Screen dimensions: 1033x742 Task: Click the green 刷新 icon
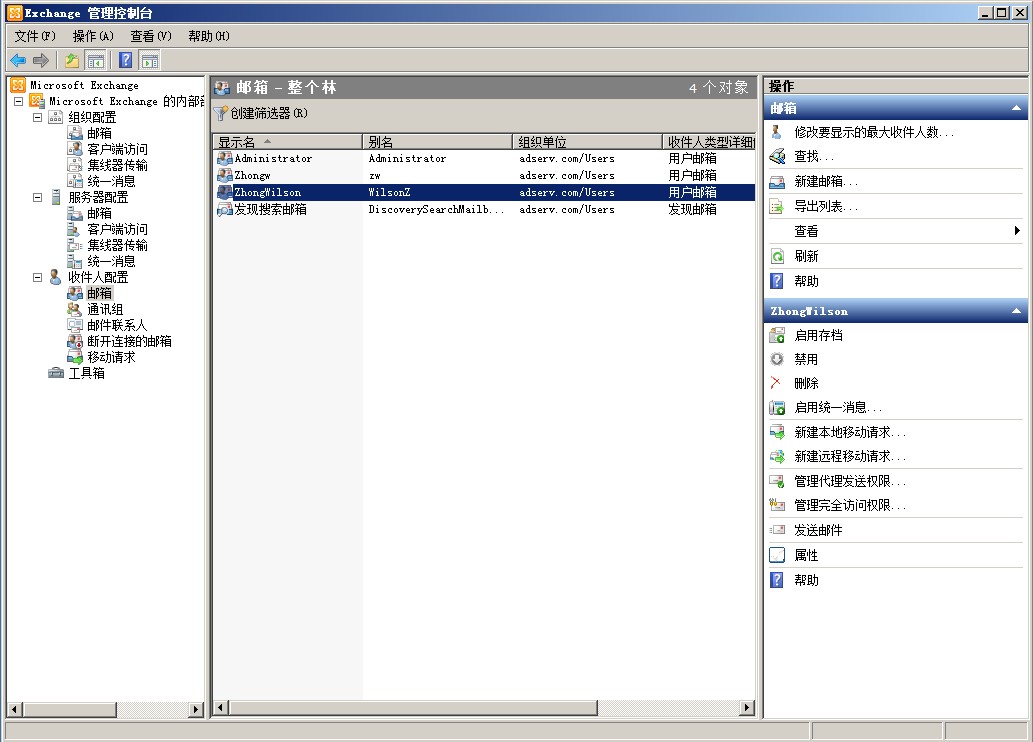777,256
